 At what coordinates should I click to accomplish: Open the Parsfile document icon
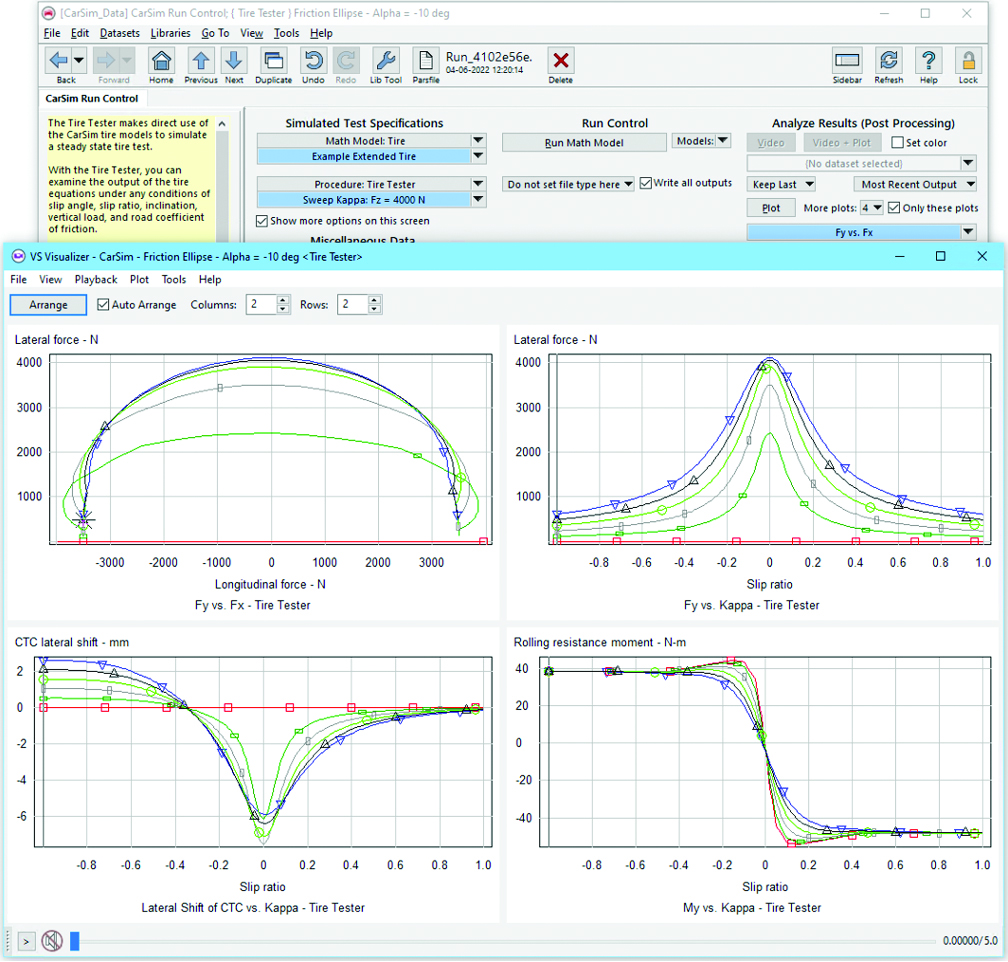pos(426,61)
